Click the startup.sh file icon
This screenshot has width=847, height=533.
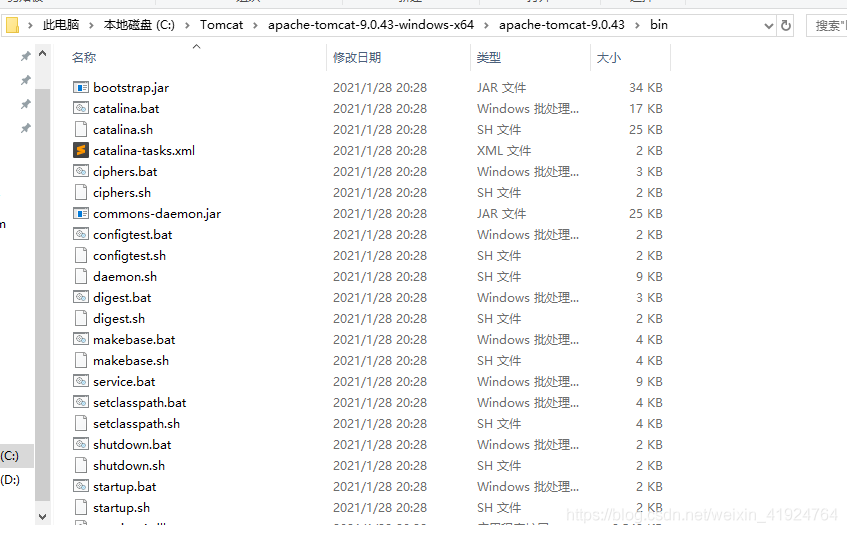click(80, 508)
